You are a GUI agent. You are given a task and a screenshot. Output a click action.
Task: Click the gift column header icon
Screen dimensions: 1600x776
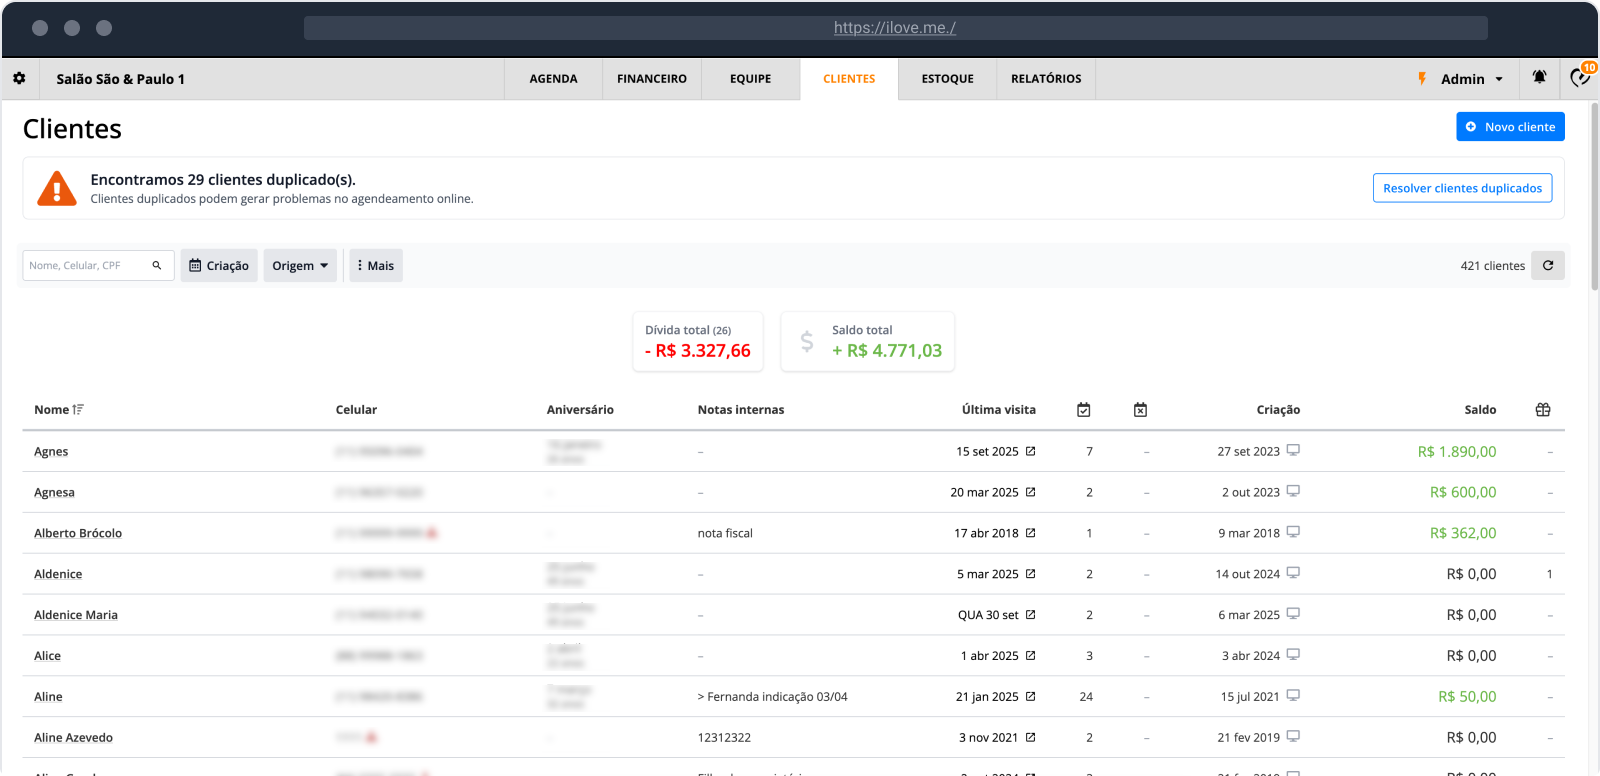pos(1543,410)
